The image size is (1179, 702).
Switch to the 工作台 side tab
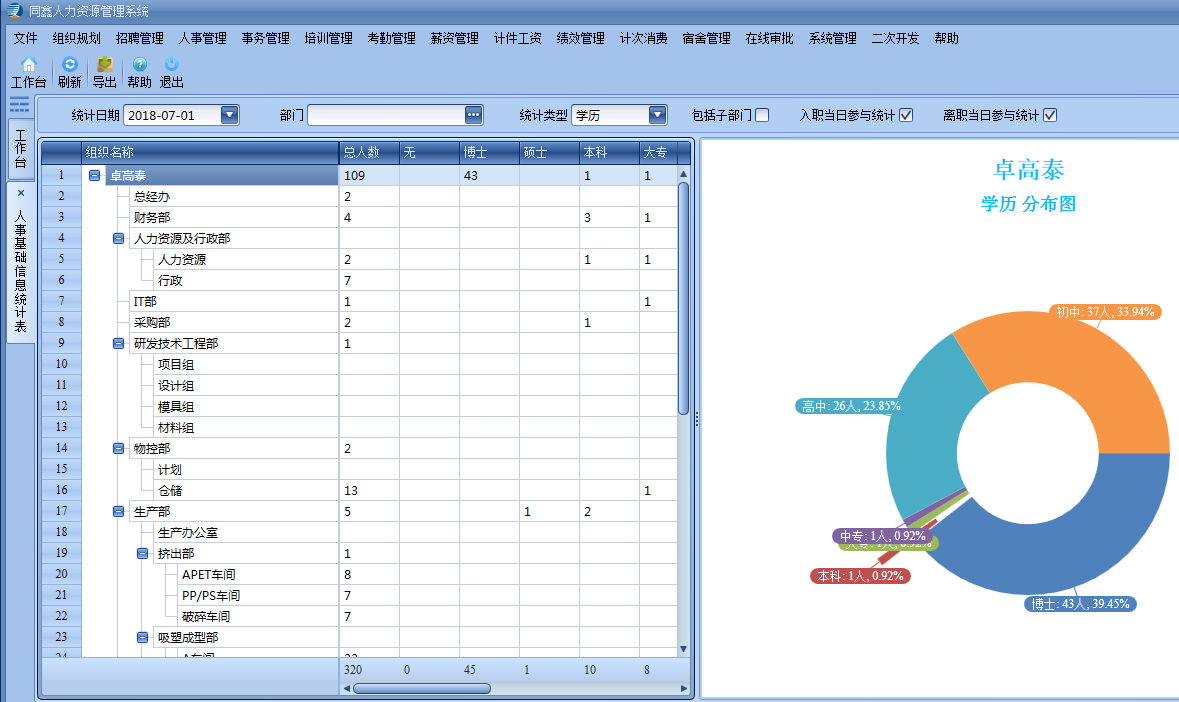[x=20, y=148]
